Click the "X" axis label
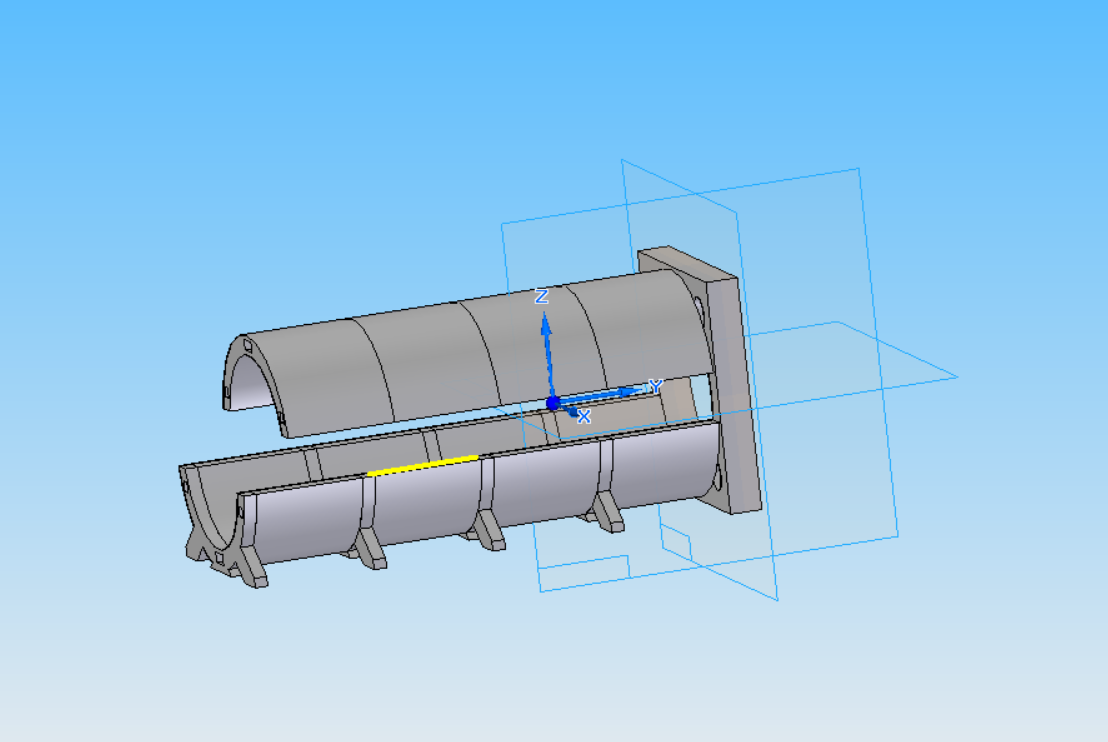 pyautogui.click(x=584, y=416)
